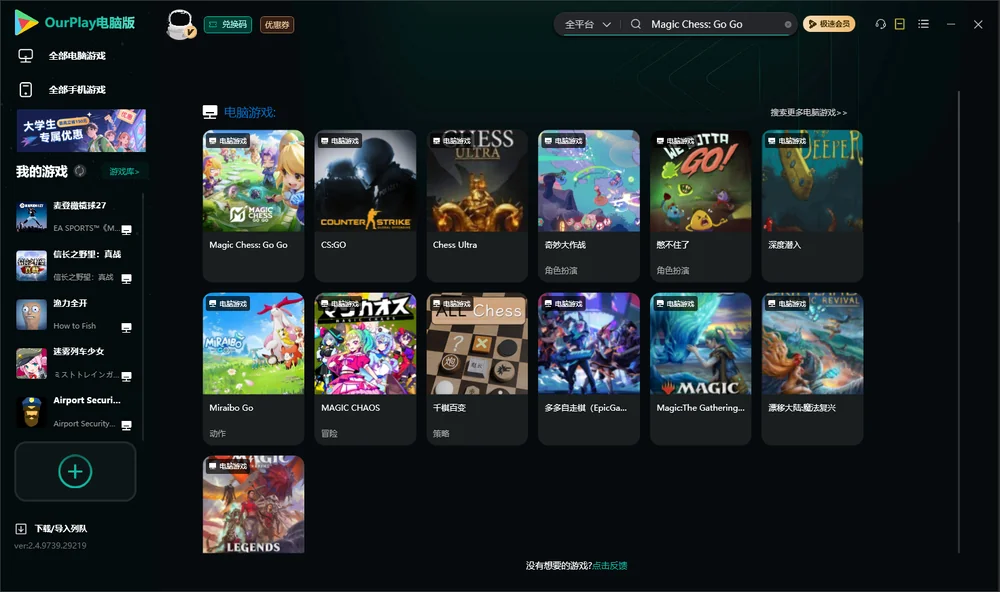The image size is (1000, 592).
Task: Click the yellow window mode icon in title bar
Action: pyautogui.click(x=900, y=24)
